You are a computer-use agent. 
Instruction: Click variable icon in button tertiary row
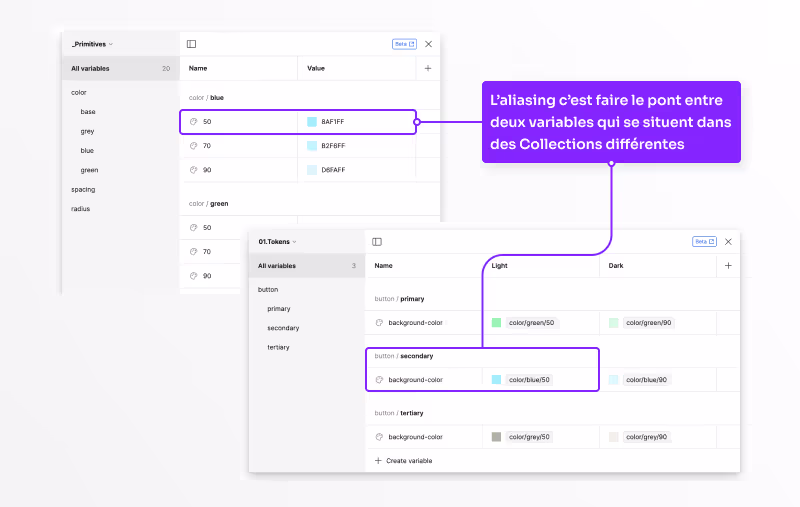pos(379,437)
